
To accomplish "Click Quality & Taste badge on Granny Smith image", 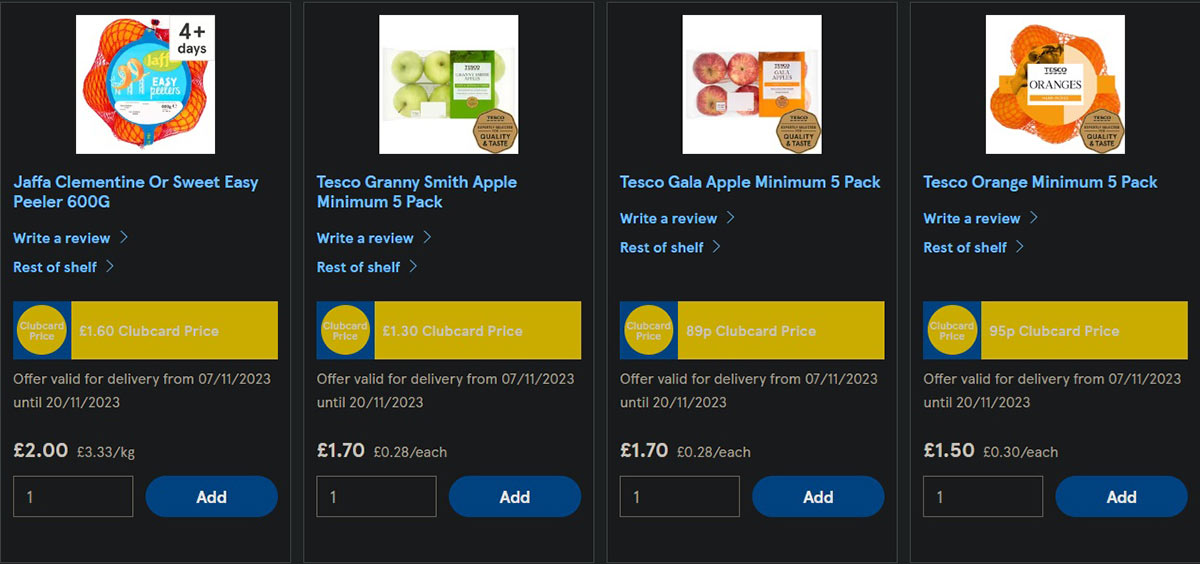I will point(495,131).
